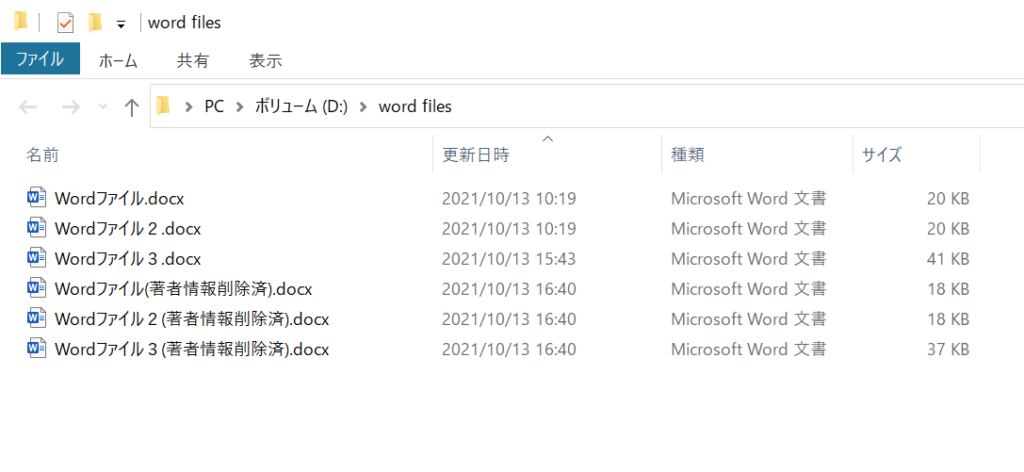Image resolution: width=1024 pixels, height=472 pixels.
Task: Expand the recent locations dropdown arrow
Action: click(x=102, y=107)
